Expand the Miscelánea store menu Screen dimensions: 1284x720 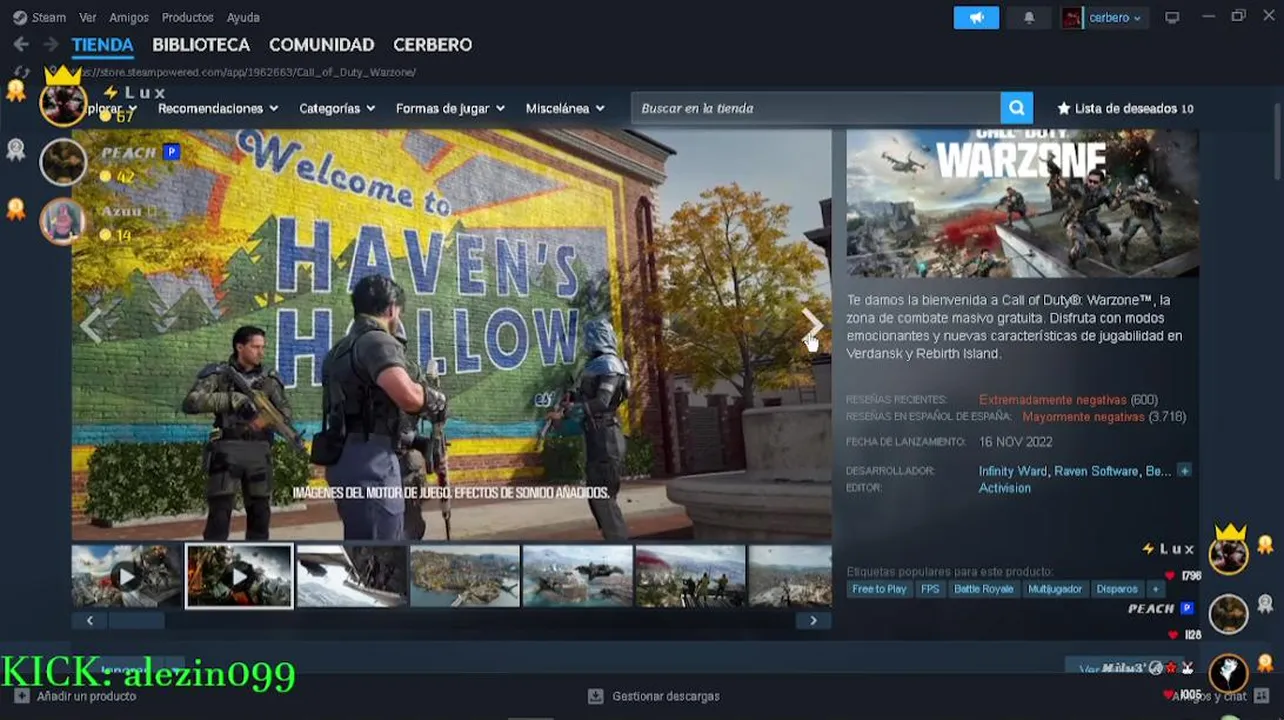(x=565, y=108)
